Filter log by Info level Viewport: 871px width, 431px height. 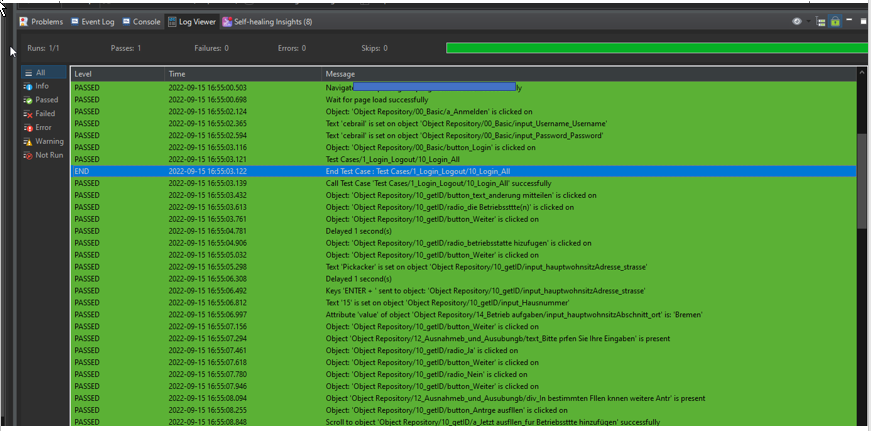pyautogui.click(x=37, y=86)
